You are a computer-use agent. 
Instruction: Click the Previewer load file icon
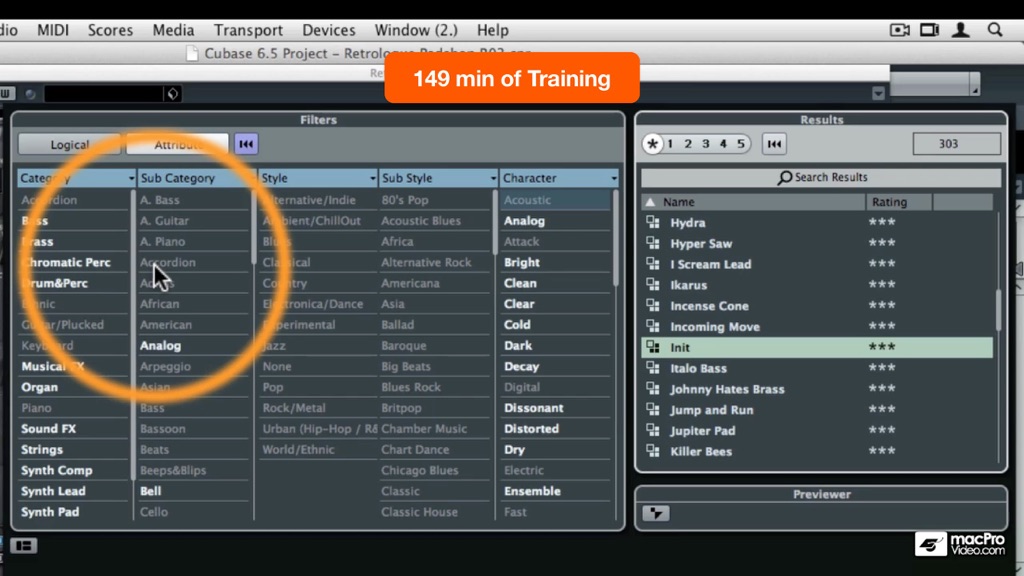[656, 513]
